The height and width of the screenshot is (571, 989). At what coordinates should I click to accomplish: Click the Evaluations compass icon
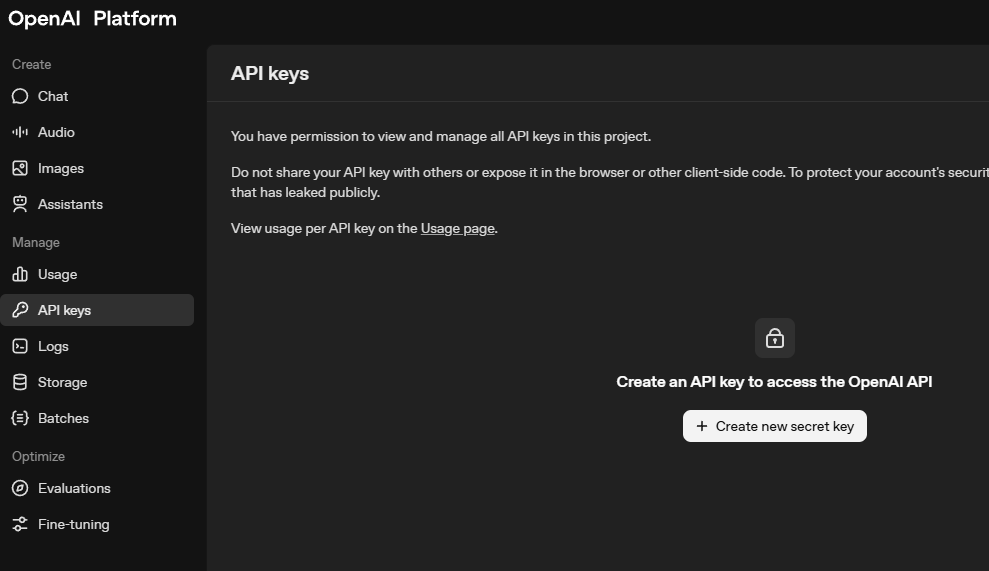click(x=20, y=488)
